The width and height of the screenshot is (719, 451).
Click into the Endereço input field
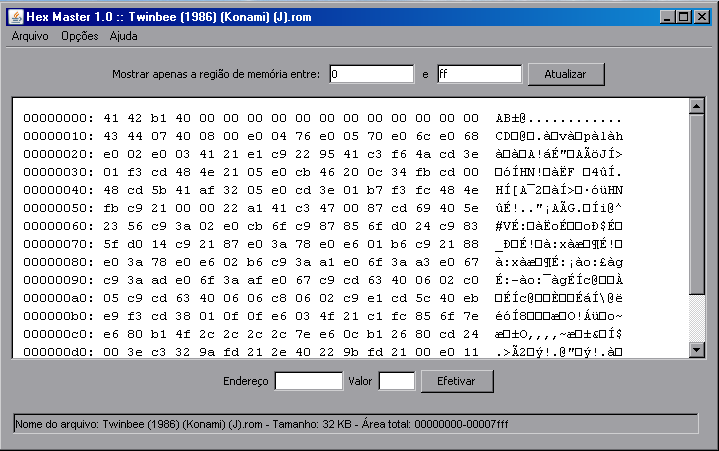pos(309,381)
